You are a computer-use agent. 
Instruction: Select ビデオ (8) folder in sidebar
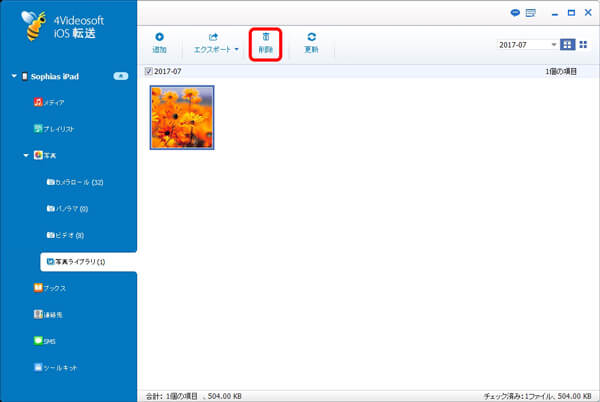click(x=70, y=235)
